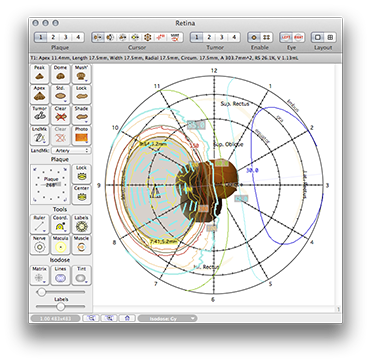
Task: Toggle isodose Lines display
Action: click(61, 275)
